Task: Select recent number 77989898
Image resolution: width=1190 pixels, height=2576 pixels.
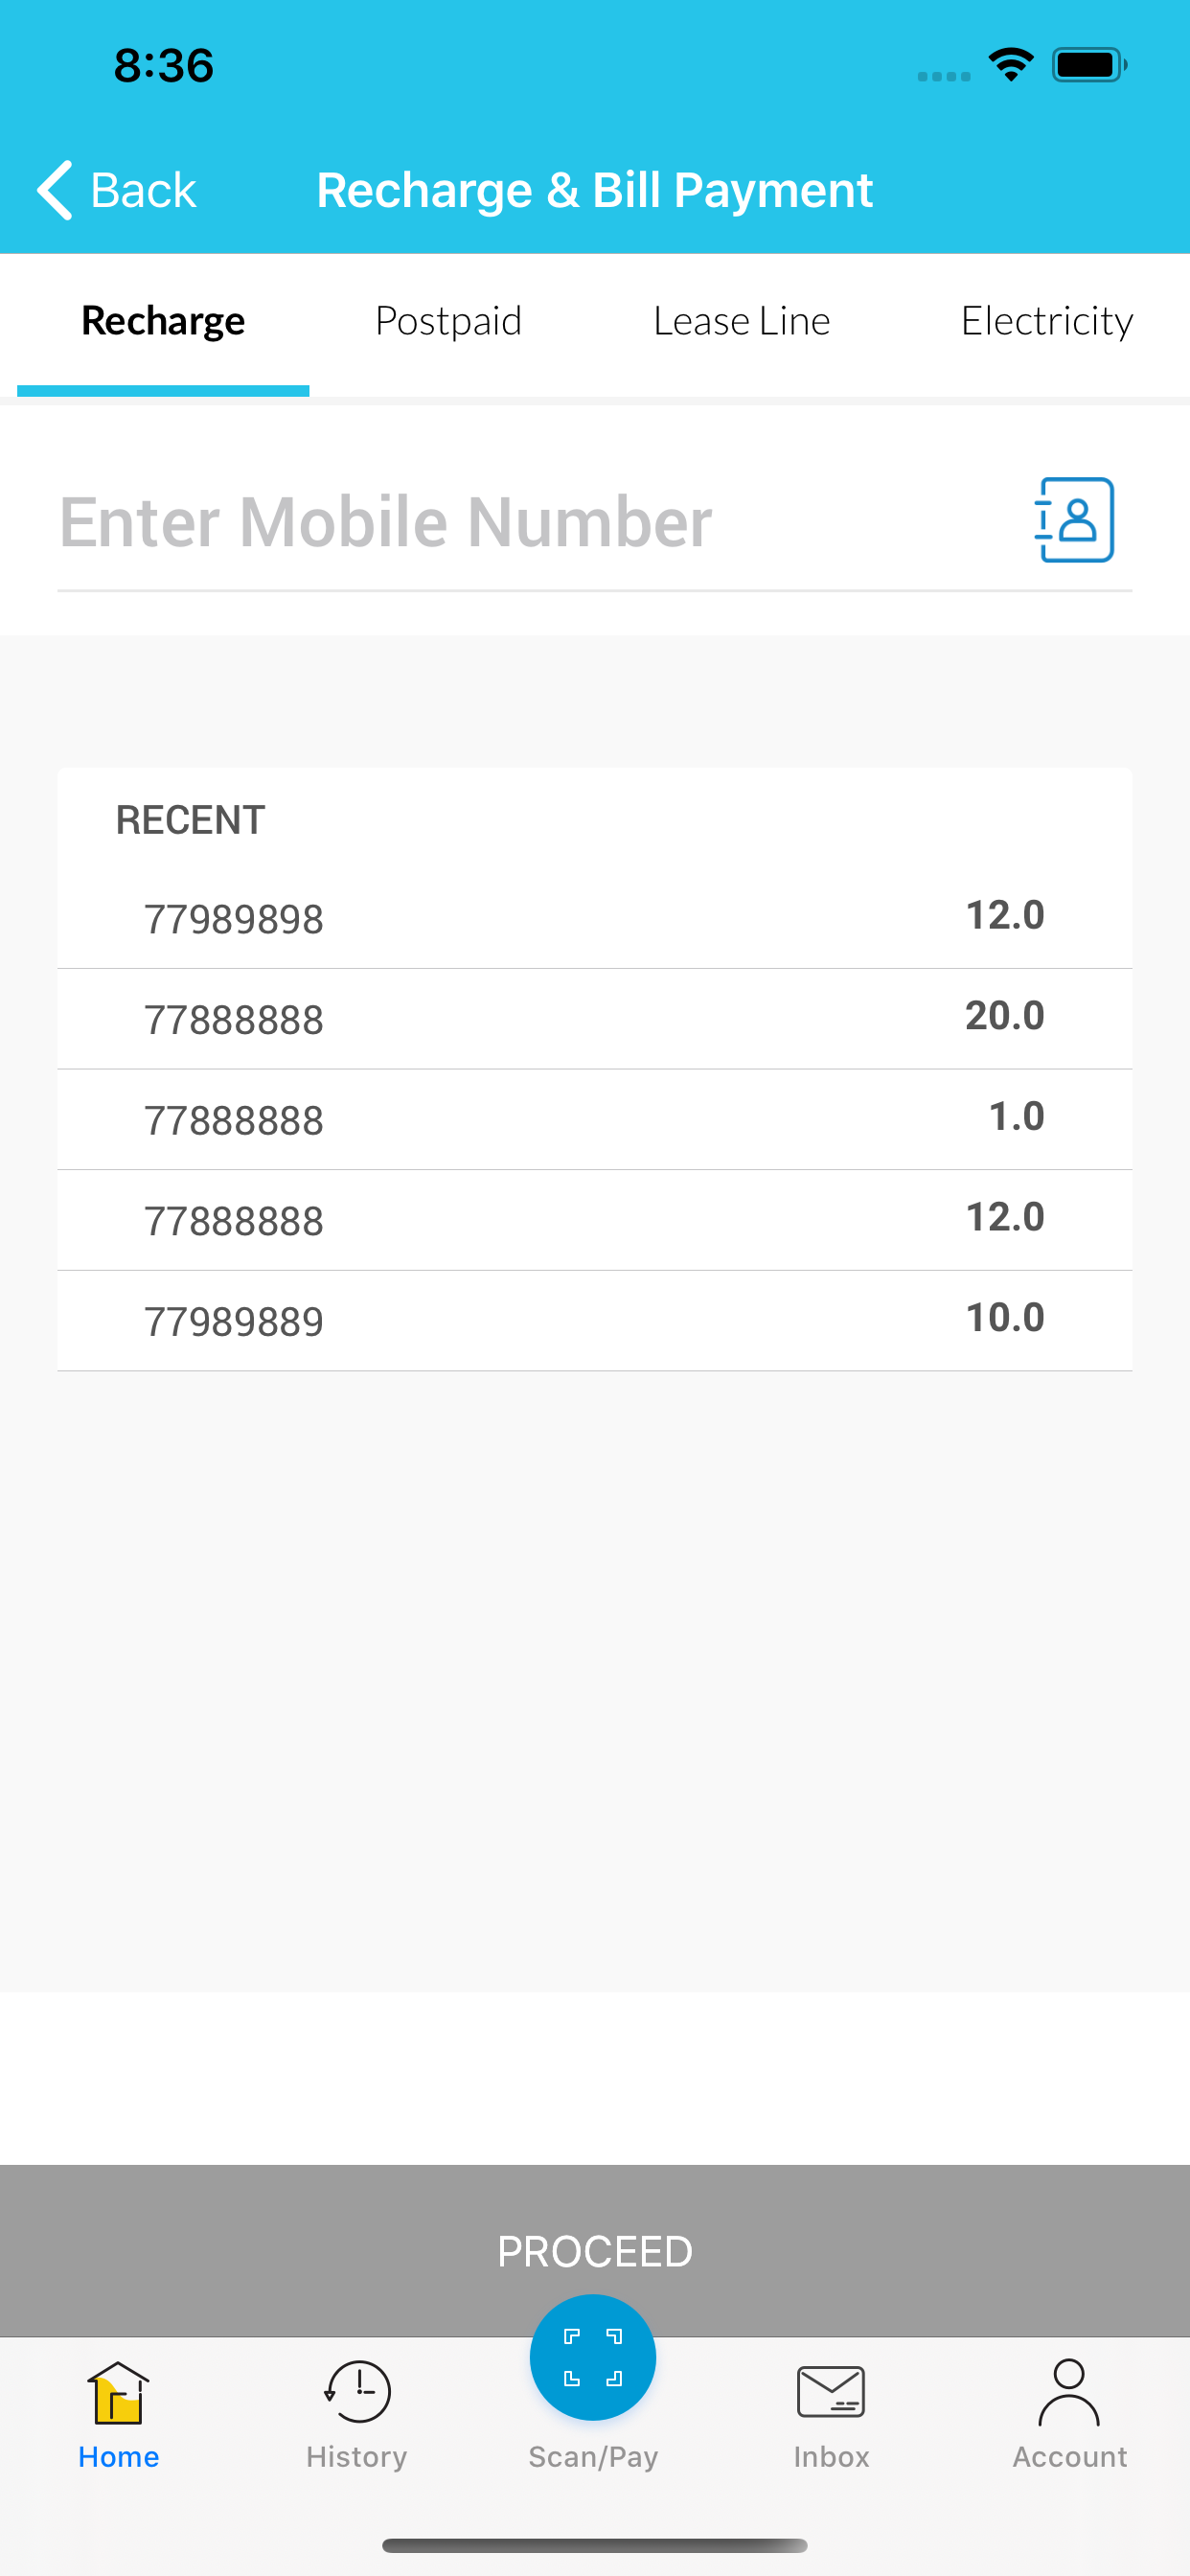Action: [x=595, y=918]
